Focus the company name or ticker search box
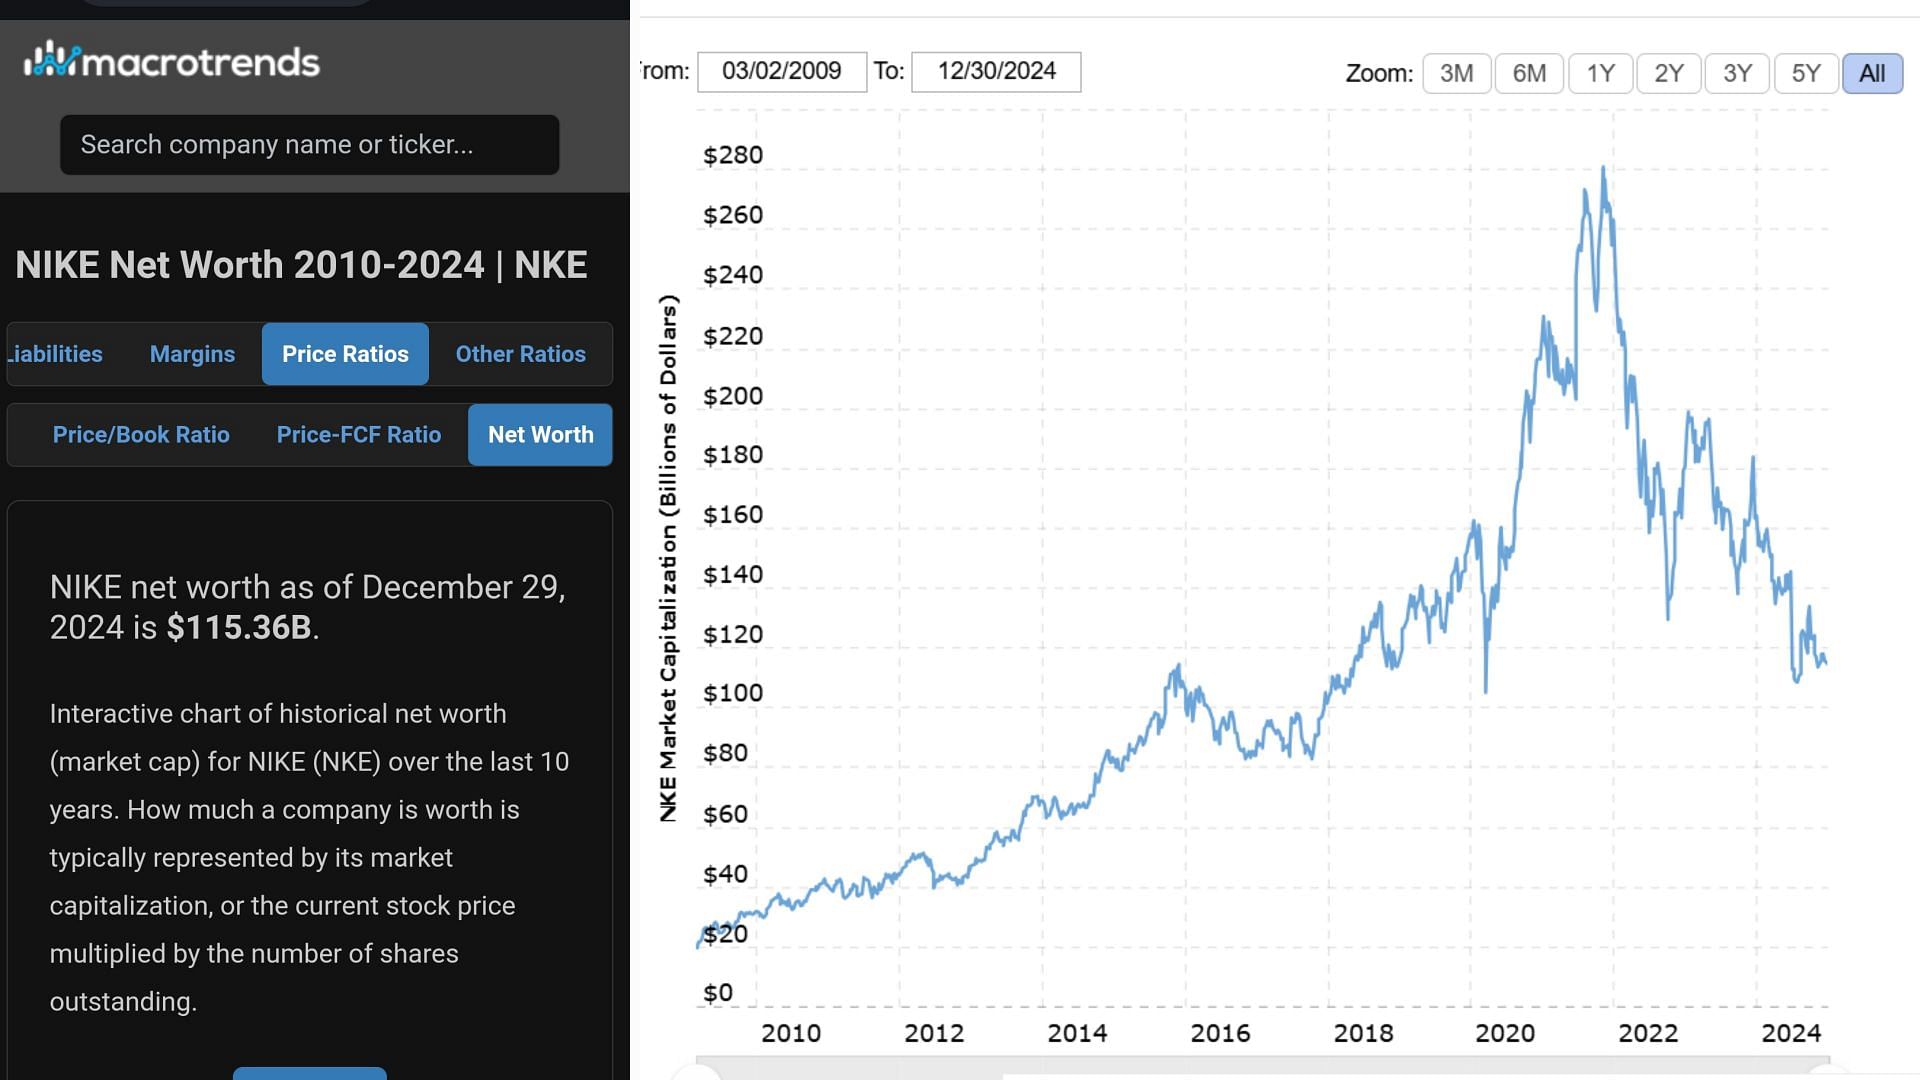This screenshot has width=1920, height=1080. pos(309,145)
